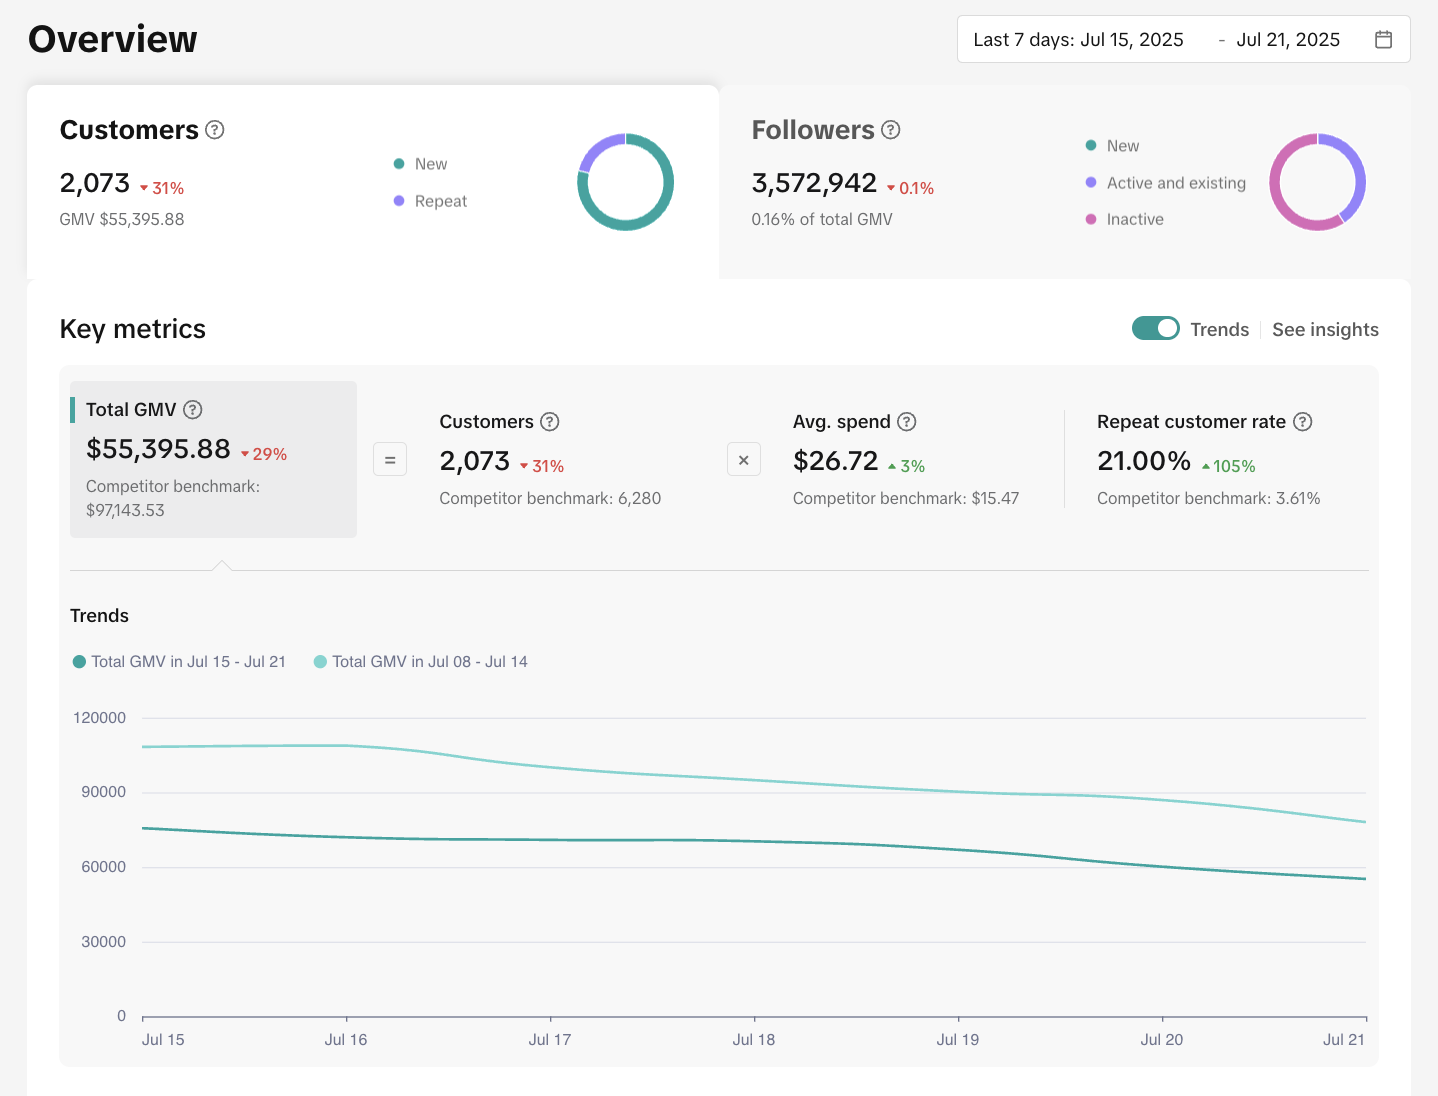Click the See insights link

[1325, 330]
